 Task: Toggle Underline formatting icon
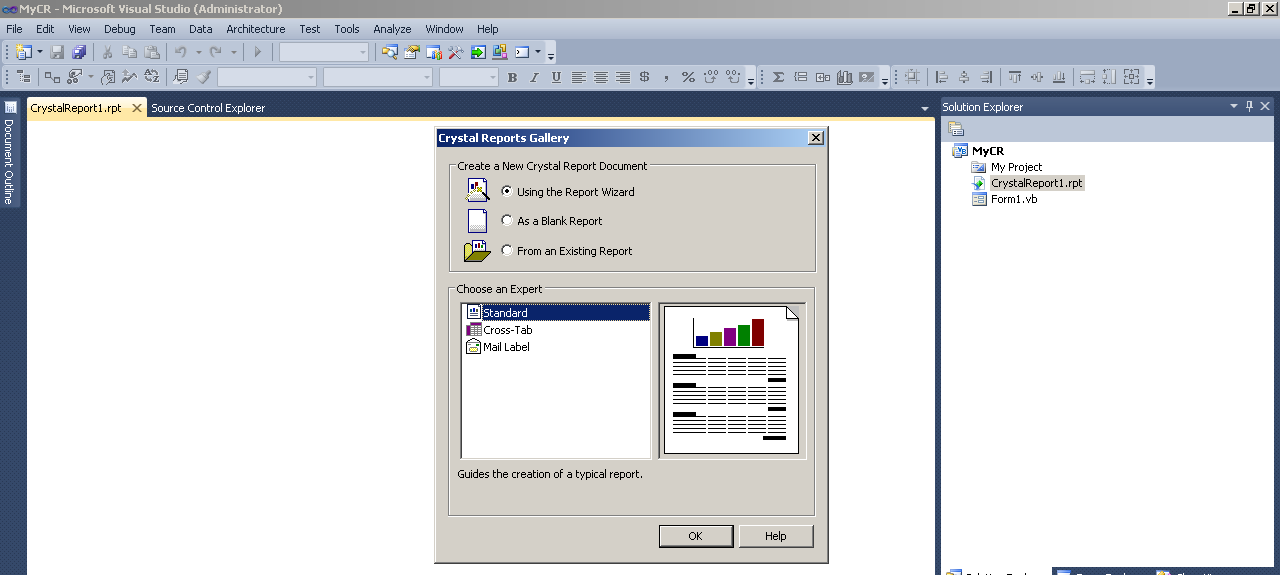pyautogui.click(x=556, y=77)
